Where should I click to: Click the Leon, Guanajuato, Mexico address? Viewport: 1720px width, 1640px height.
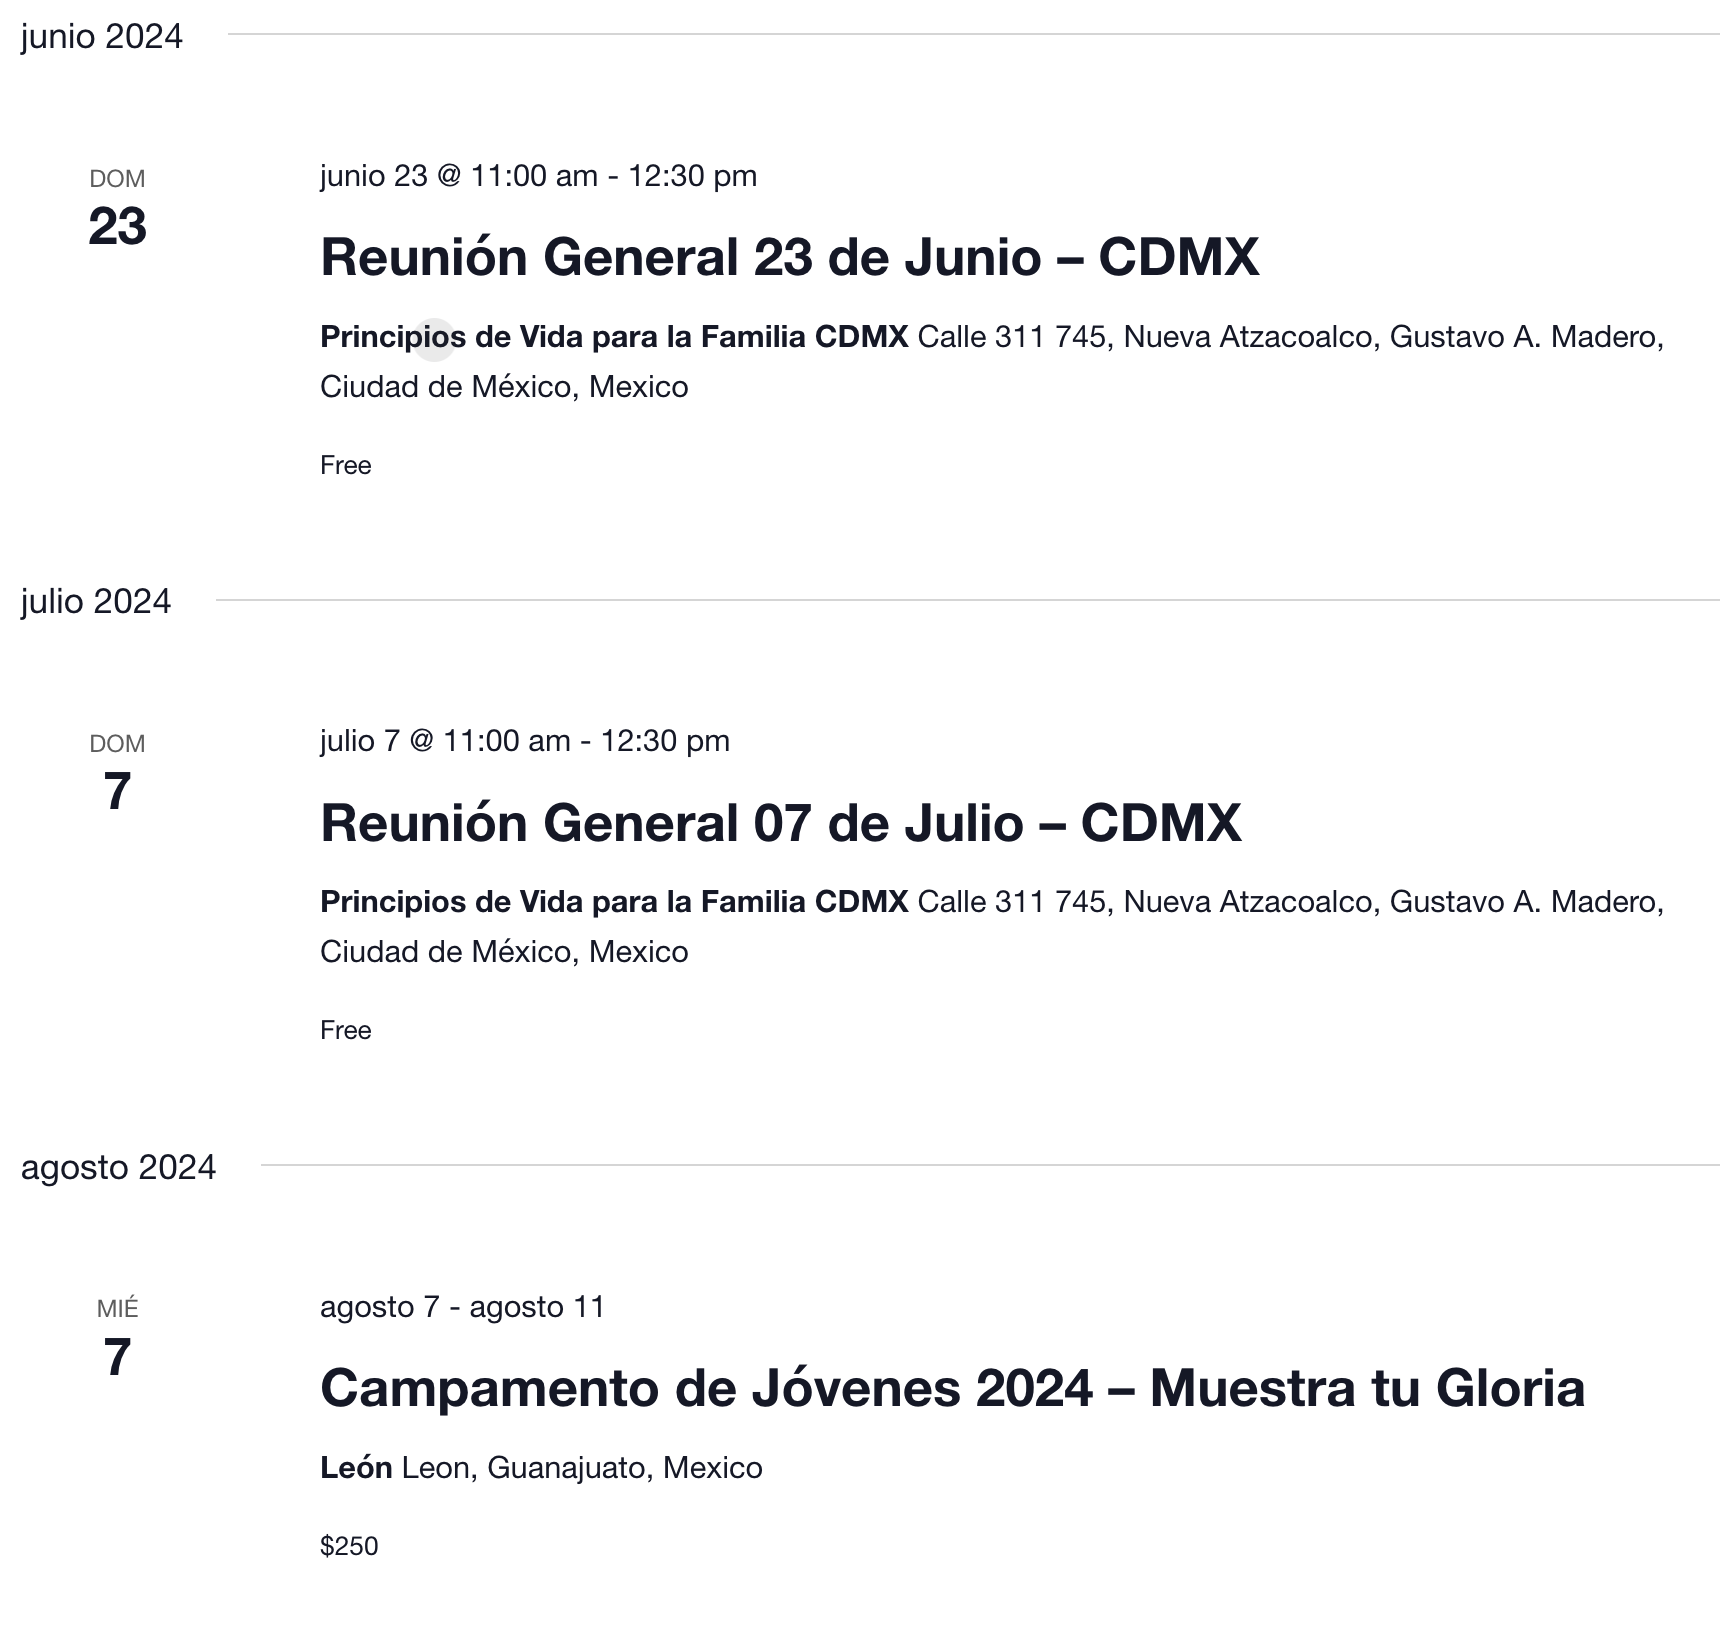pyautogui.click(x=582, y=1468)
